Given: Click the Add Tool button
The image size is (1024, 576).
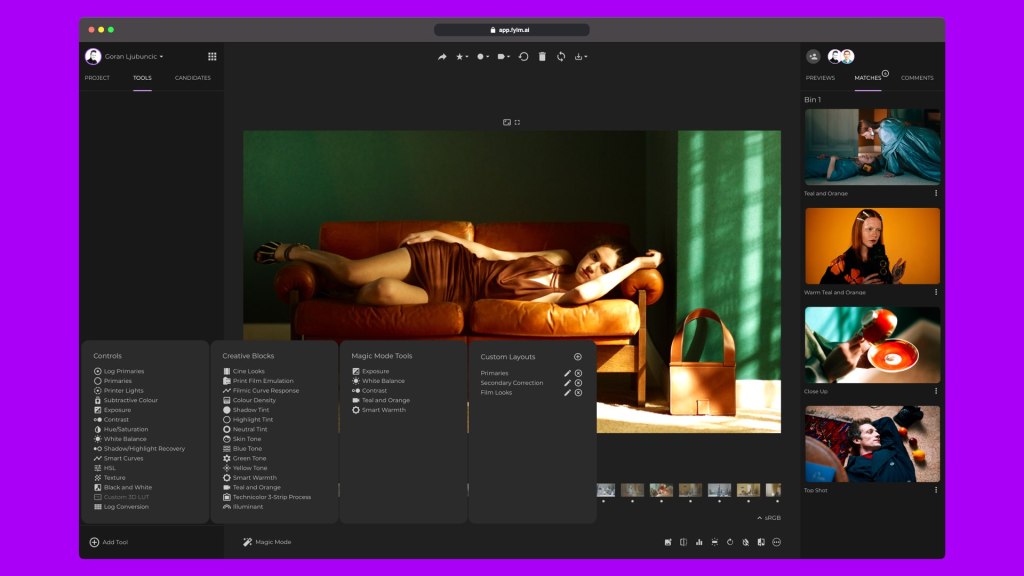Looking at the screenshot, I should point(108,542).
